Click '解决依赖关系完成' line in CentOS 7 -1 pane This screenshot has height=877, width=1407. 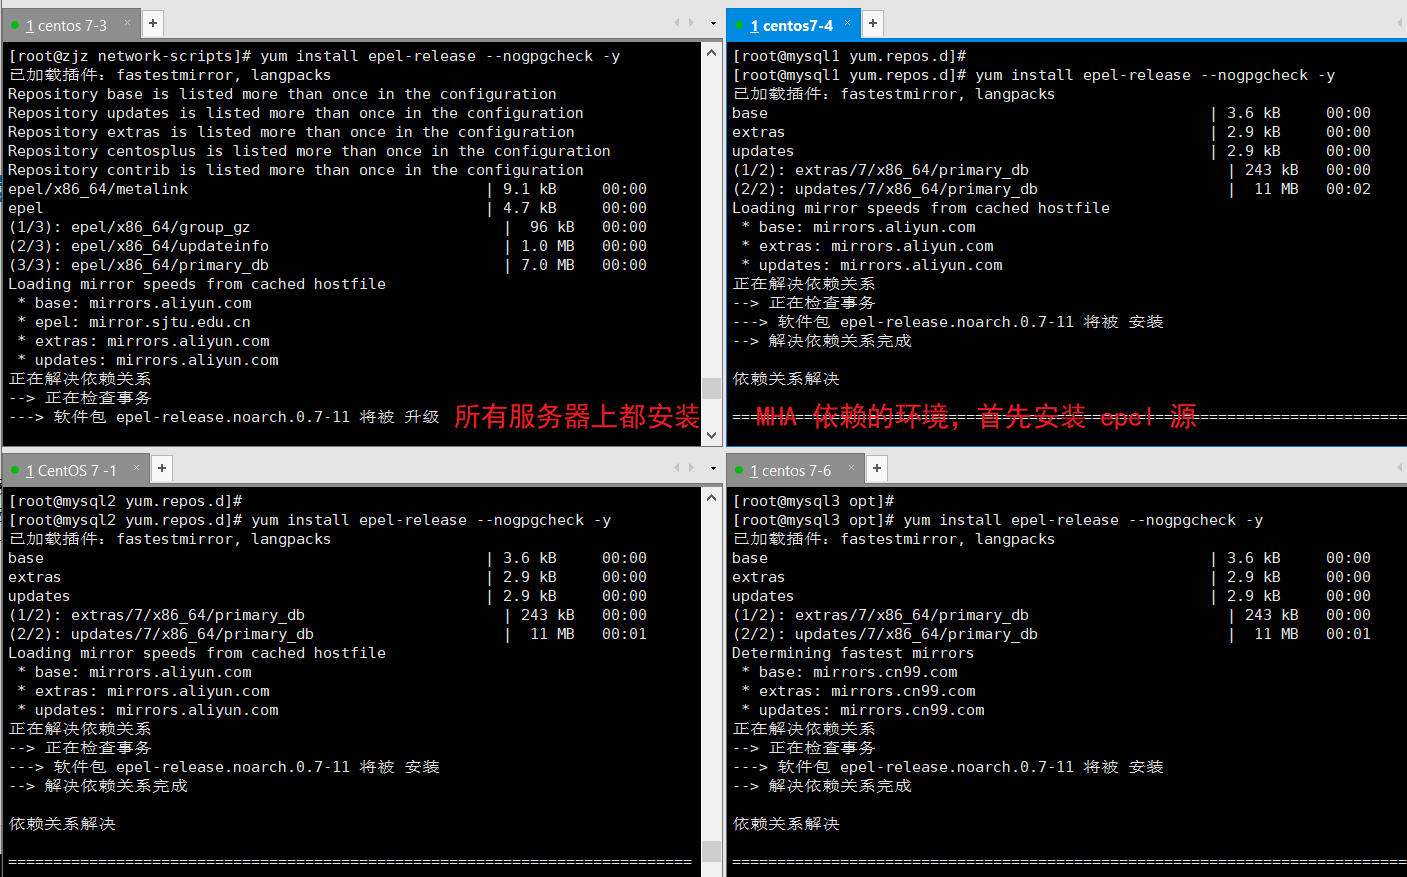(x=98, y=786)
